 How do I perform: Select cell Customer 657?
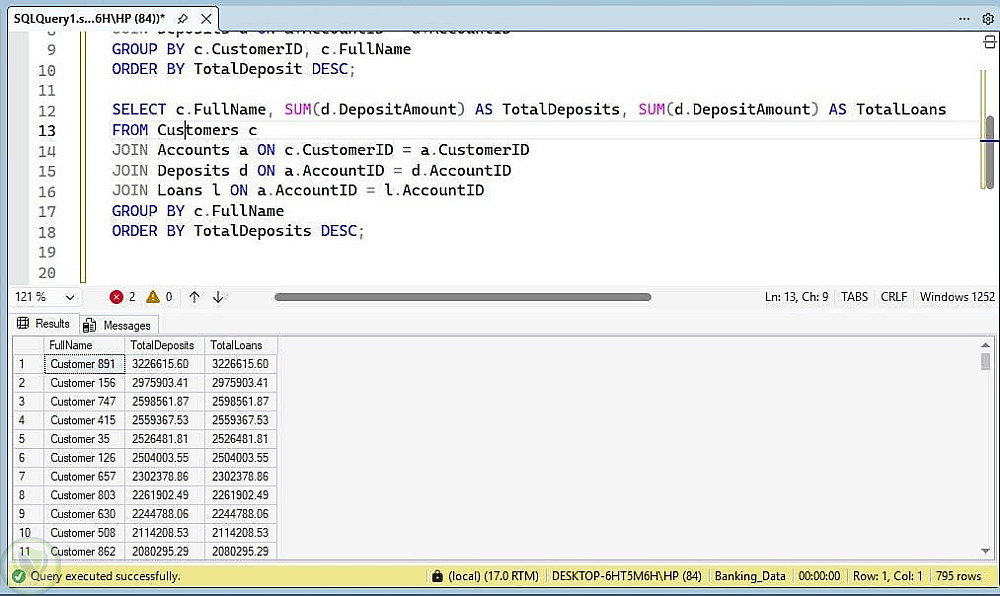[84, 476]
